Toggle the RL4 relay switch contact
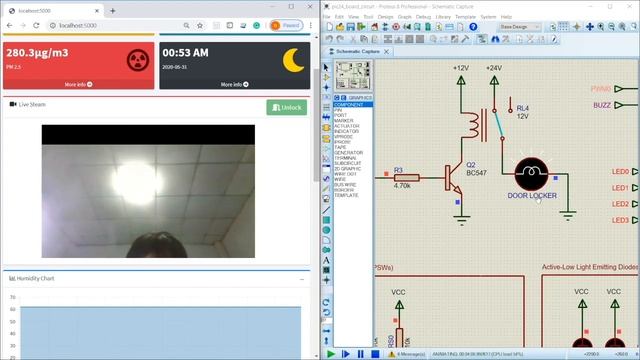This screenshot has height=360, width=640. (498, 124)
